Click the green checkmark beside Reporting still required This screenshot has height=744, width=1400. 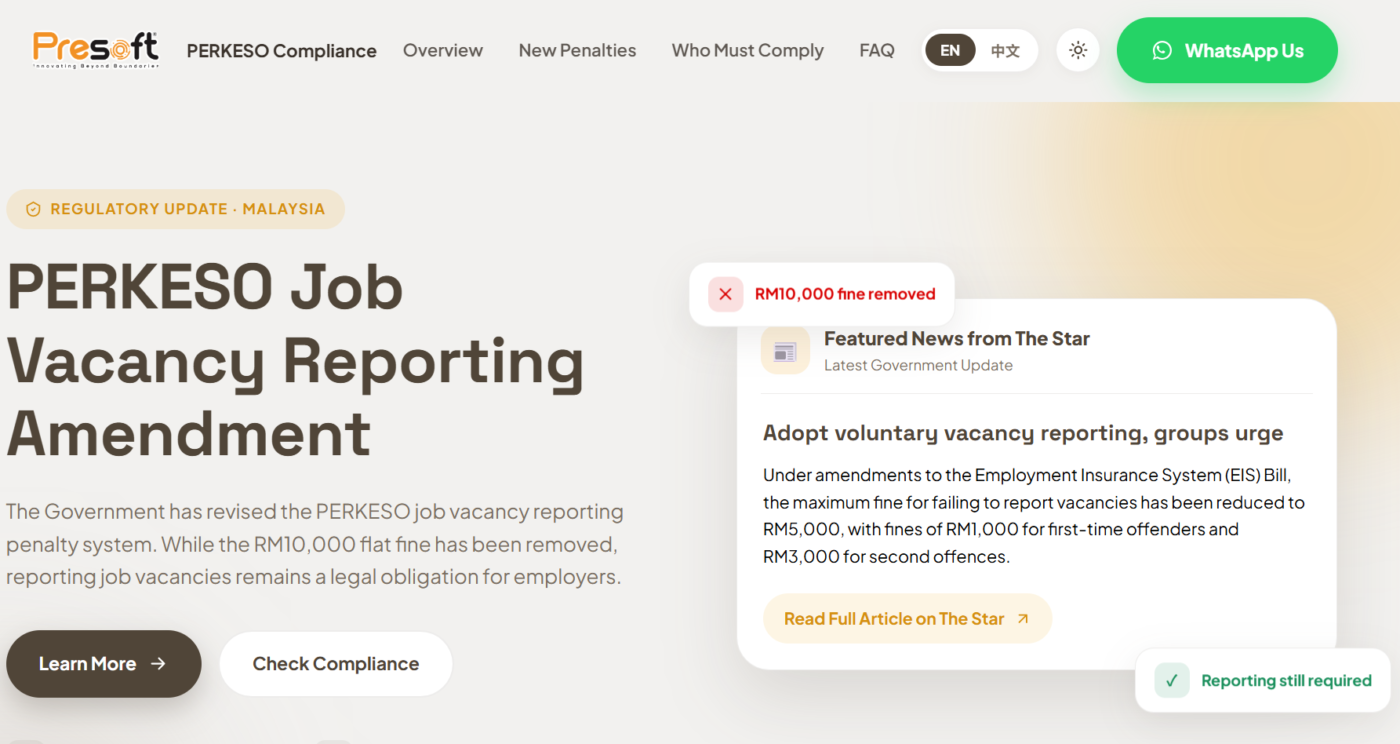click(1172, 681)
